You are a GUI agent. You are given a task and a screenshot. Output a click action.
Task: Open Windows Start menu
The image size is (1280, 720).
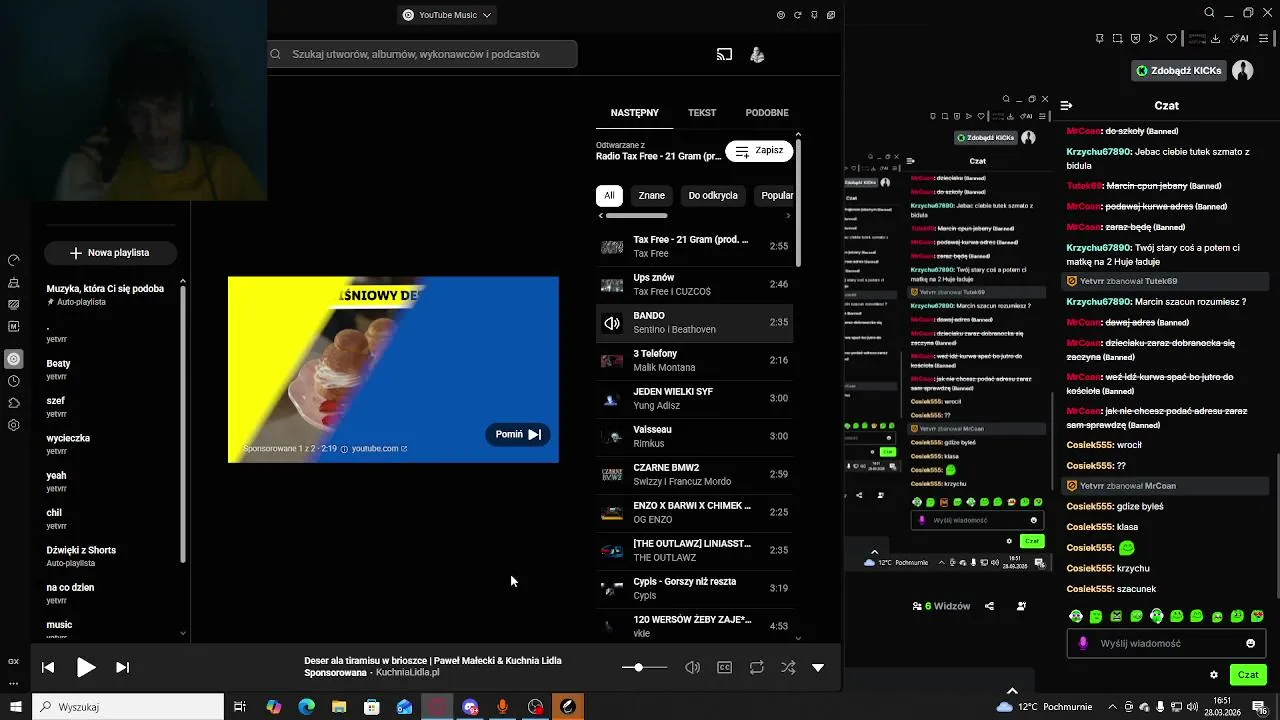(x=15, y=707)
